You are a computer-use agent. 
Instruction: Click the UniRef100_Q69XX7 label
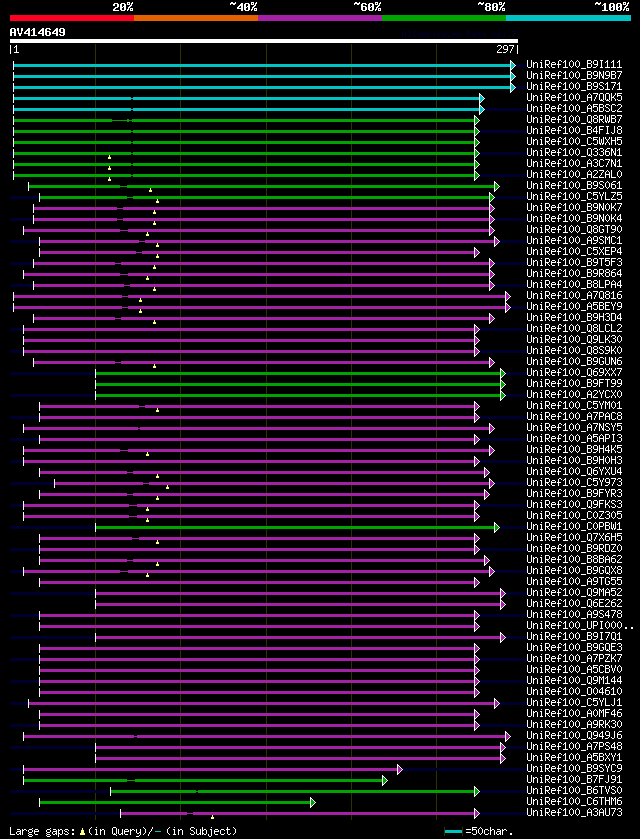coord(574,373)
